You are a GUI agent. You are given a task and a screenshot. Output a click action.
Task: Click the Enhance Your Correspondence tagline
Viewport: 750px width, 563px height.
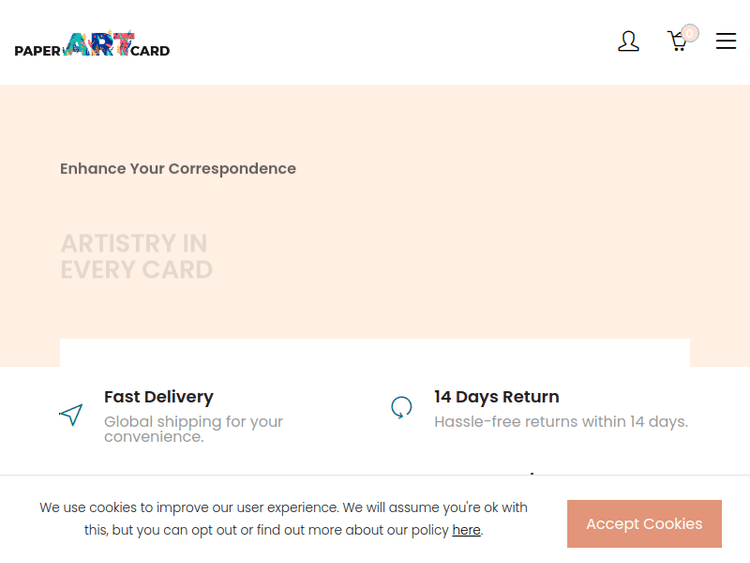(x=178, y=169)
